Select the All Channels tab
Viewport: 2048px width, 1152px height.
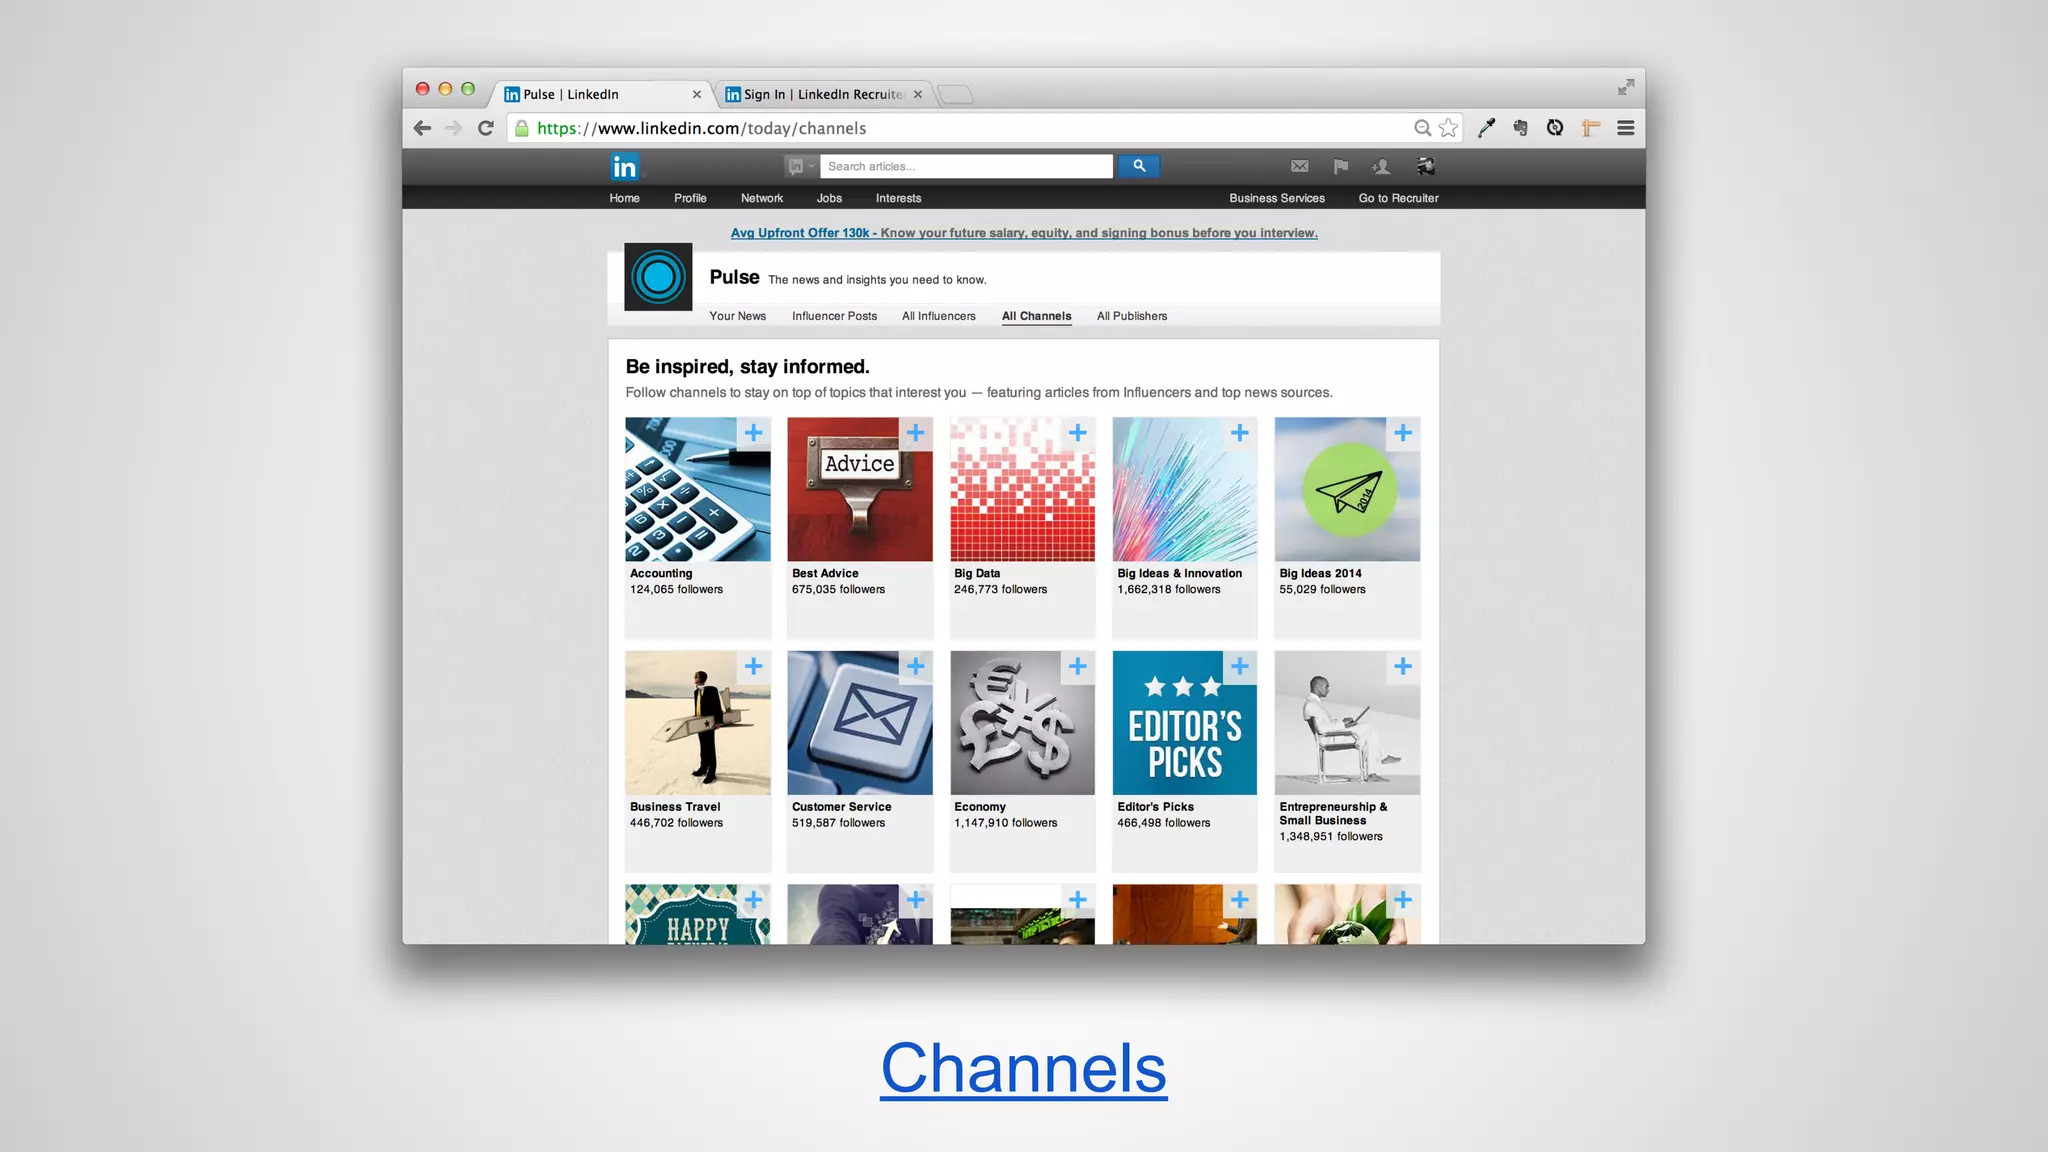click(1037, 316)
